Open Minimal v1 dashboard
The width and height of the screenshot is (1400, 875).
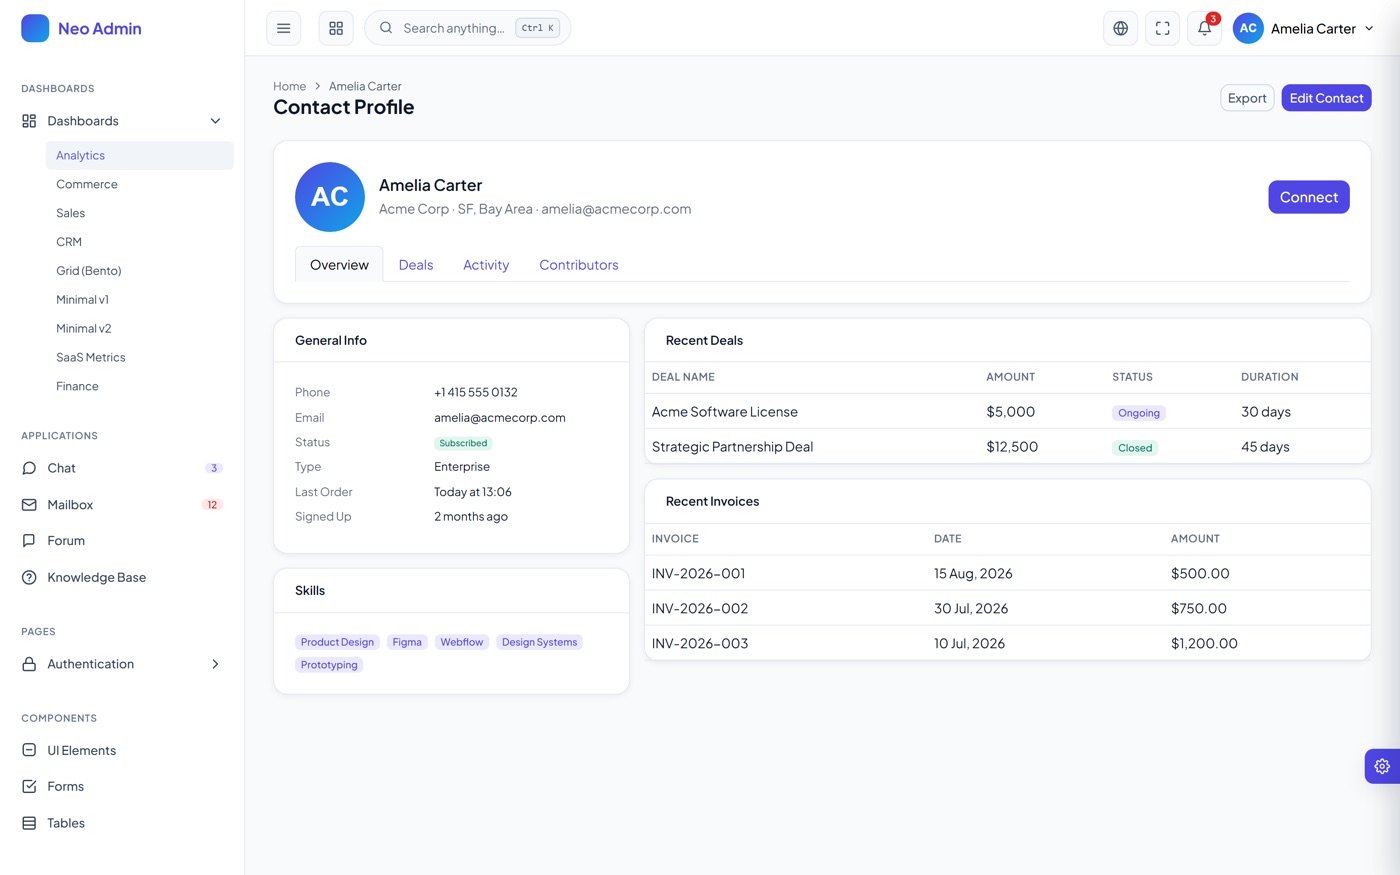pos(139,300)
